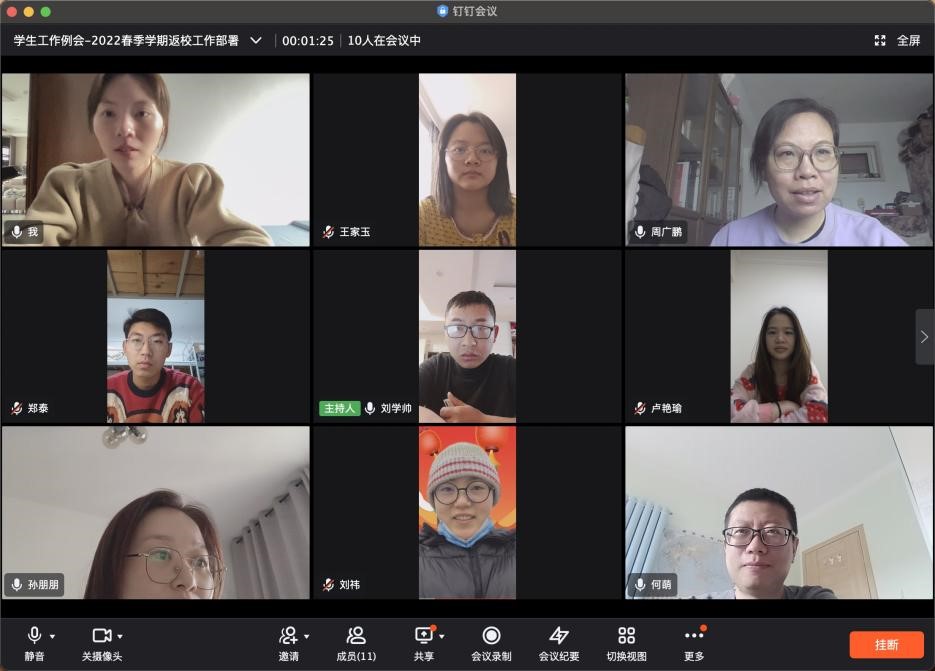
Task: Click the 会议录制 record icon
Action: (x=491, y=636)
